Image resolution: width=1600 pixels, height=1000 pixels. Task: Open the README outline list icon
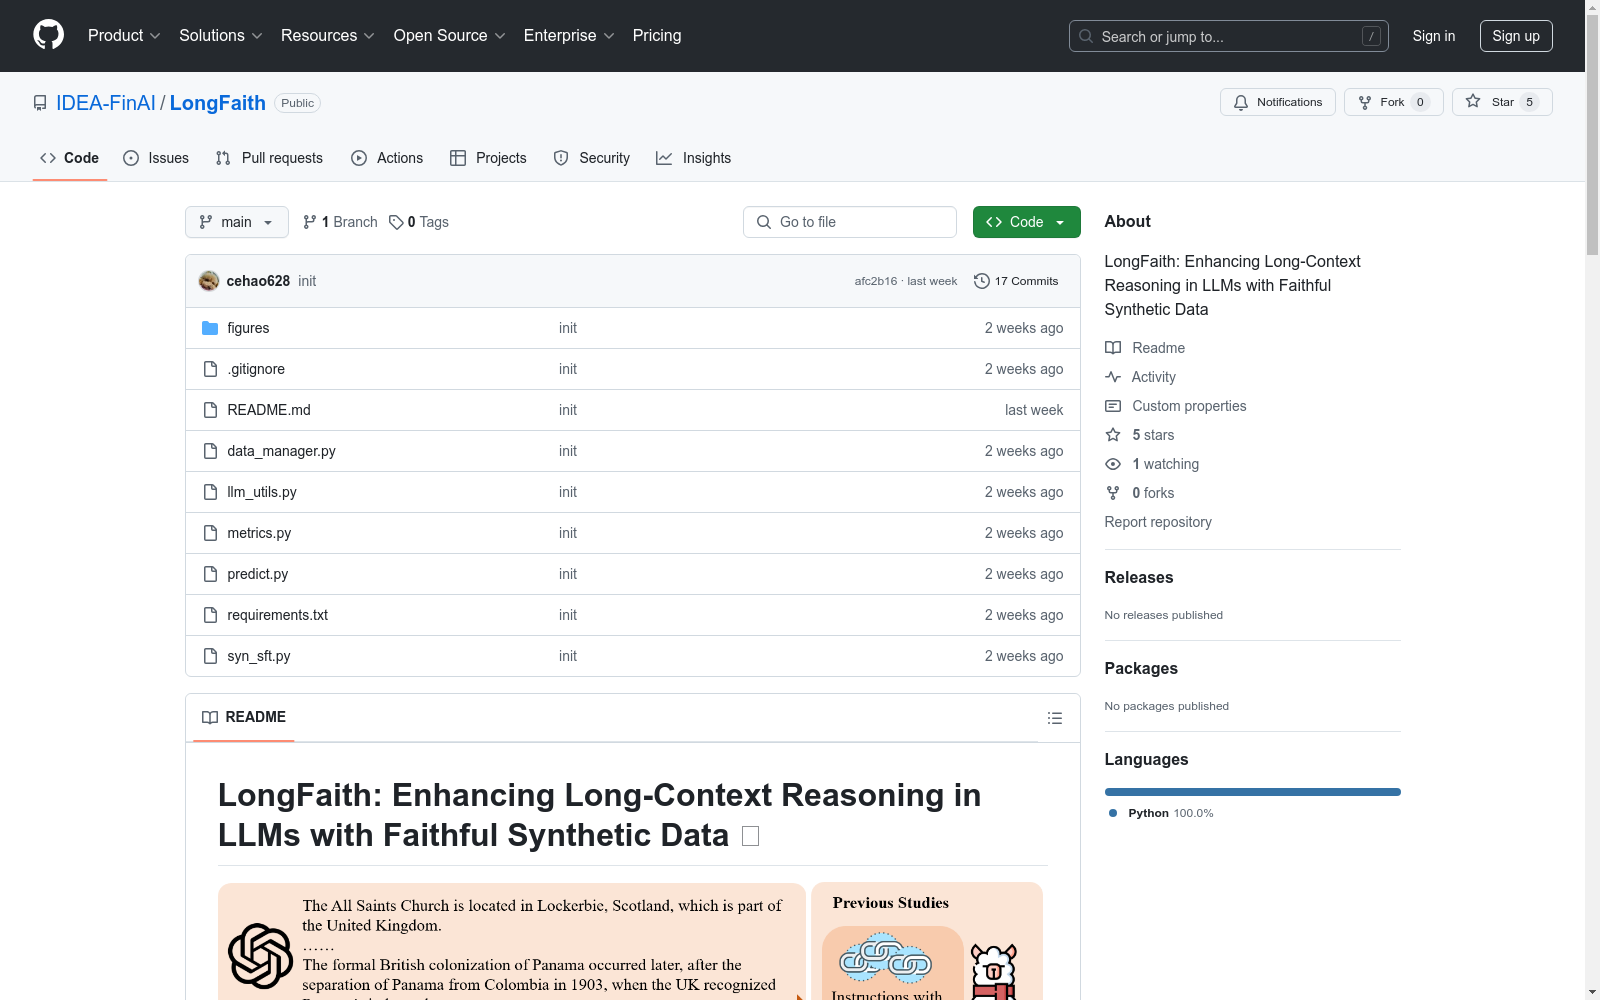click(1054, 718)
